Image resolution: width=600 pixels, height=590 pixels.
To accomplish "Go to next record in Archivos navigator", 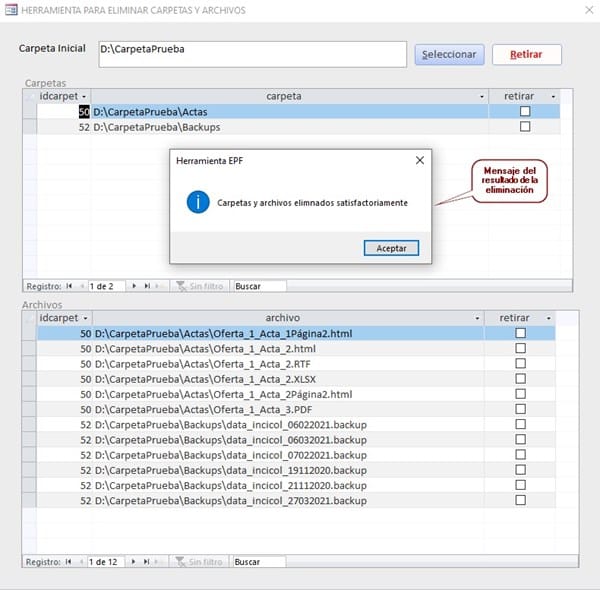I will point(133,562).
